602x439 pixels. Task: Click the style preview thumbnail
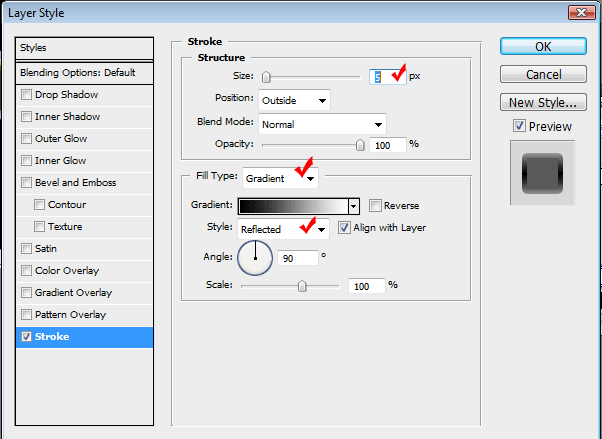point(542,173)
